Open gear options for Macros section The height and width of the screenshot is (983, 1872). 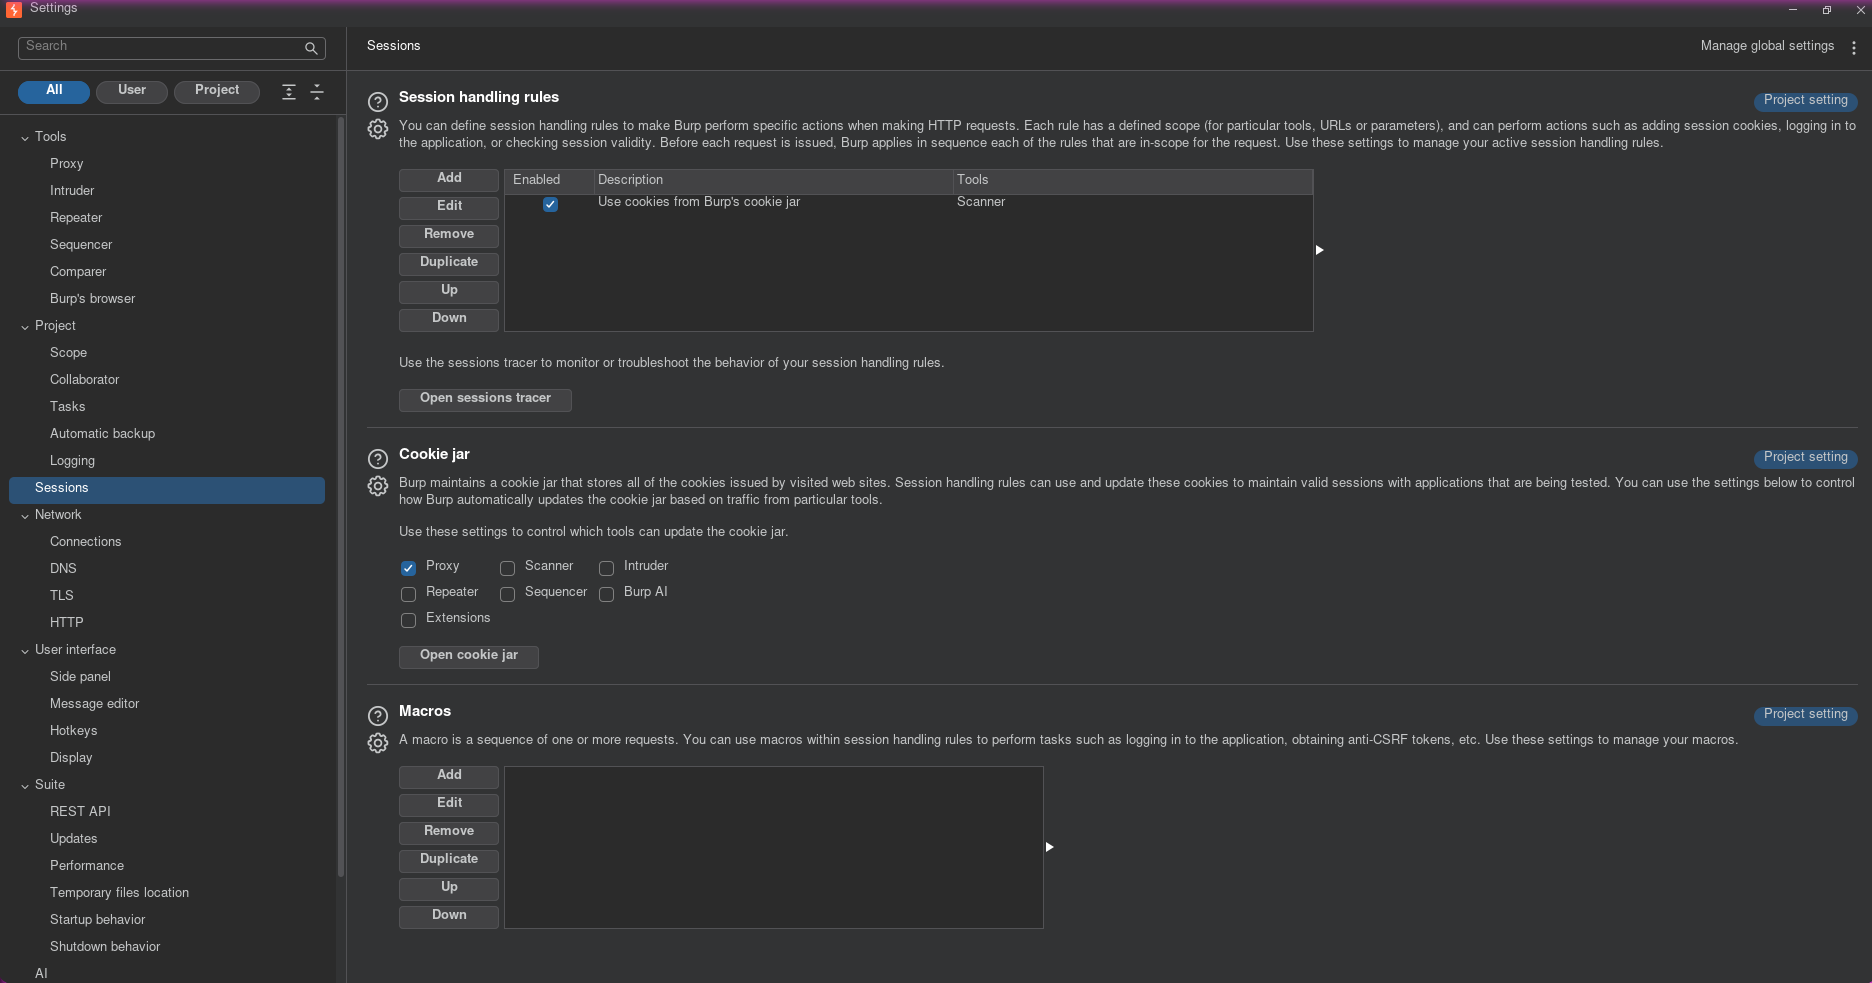[377, 743]
